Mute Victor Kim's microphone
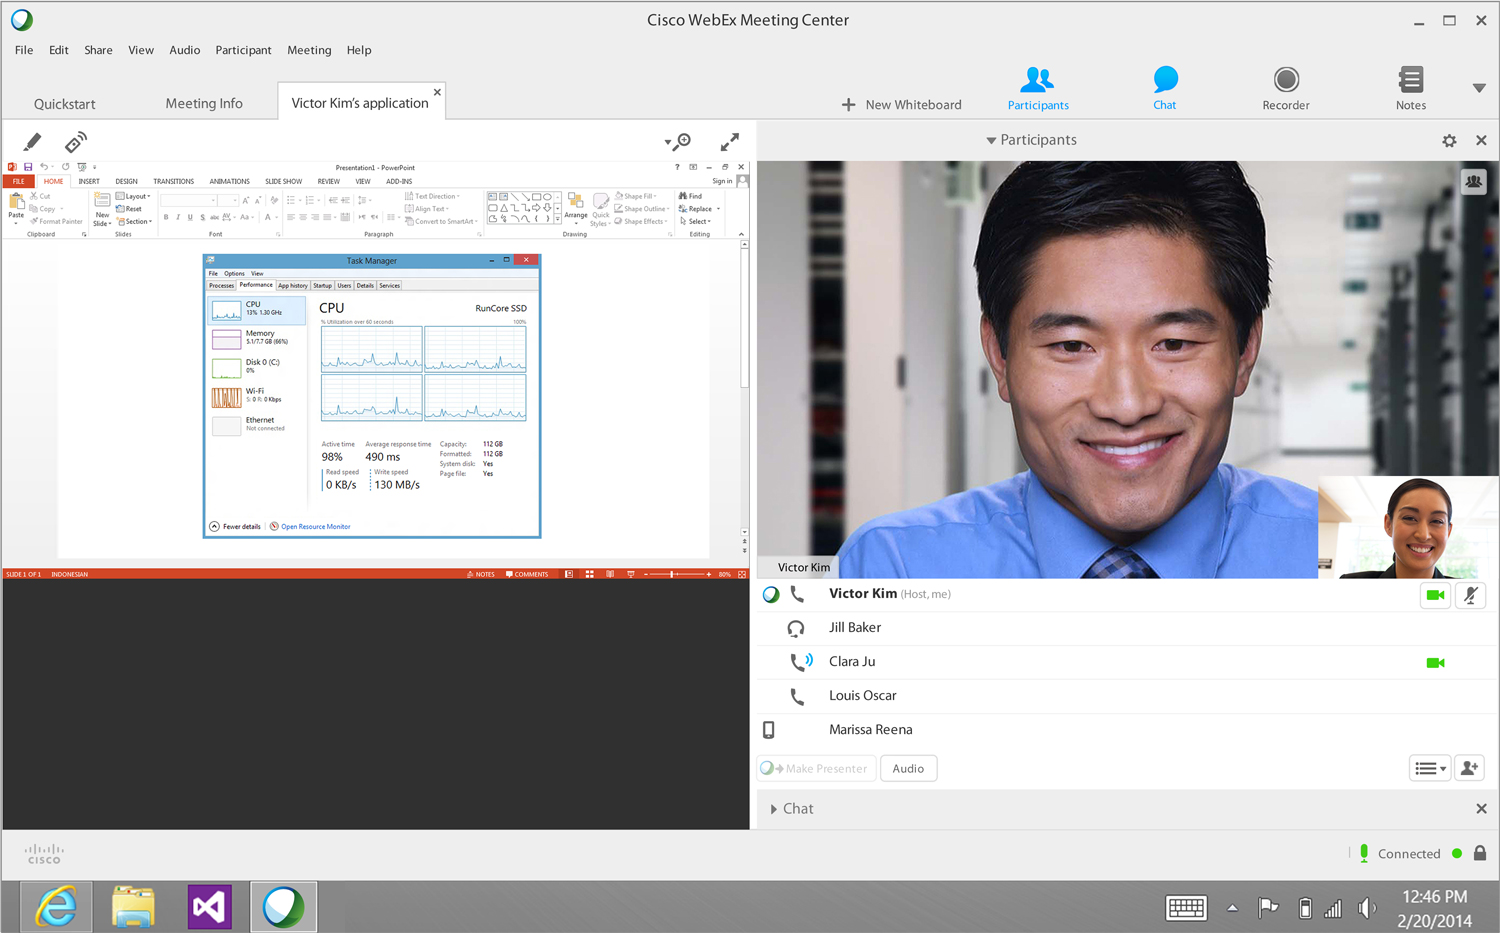 [1470, 595]
